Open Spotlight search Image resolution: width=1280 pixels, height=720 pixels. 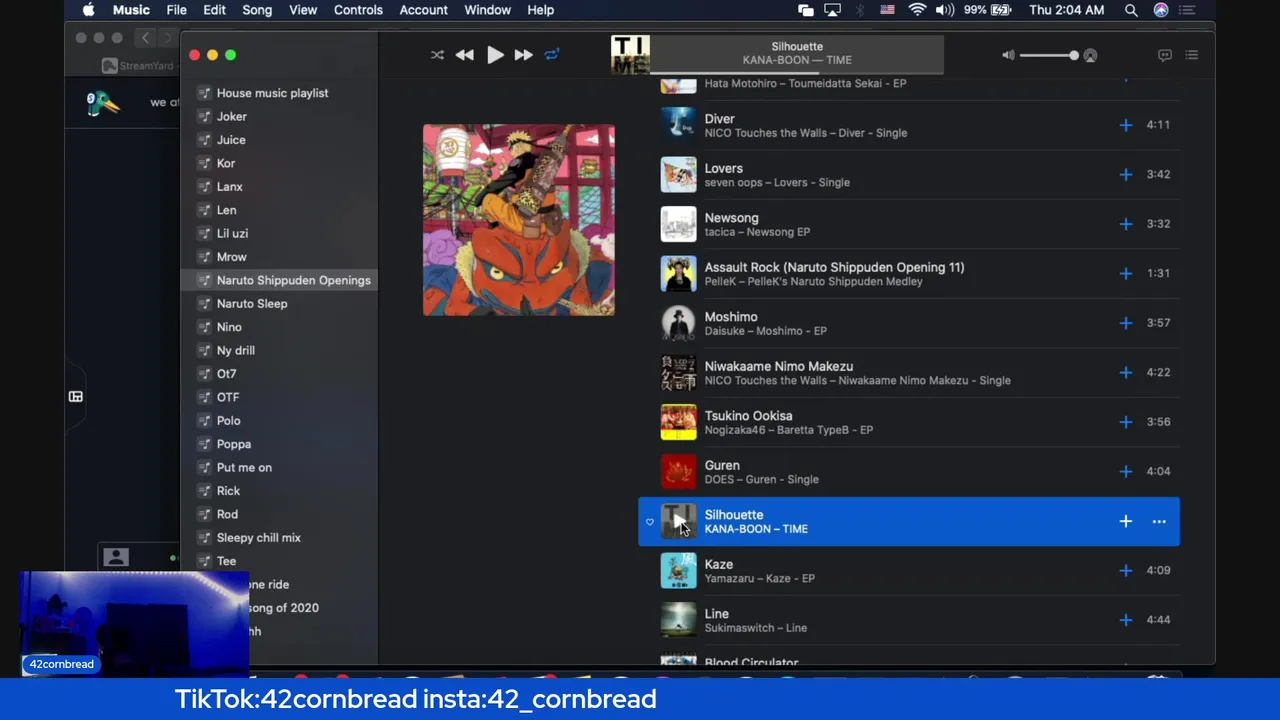pos(1131,10)
